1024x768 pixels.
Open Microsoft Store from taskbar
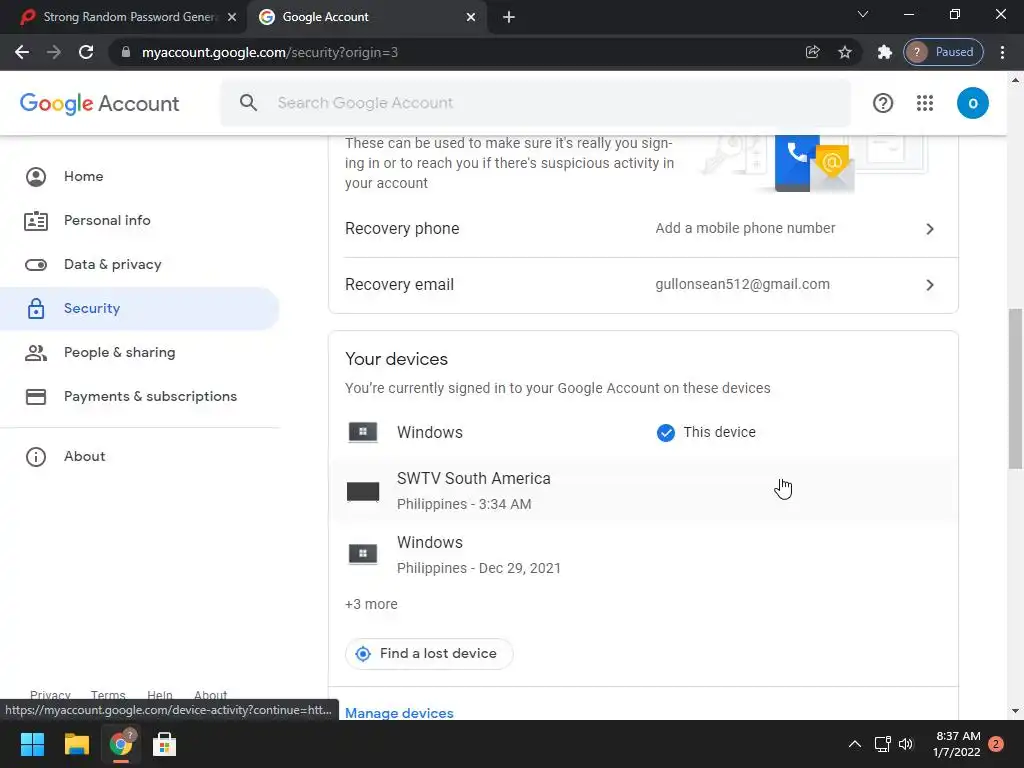[164, 744]
